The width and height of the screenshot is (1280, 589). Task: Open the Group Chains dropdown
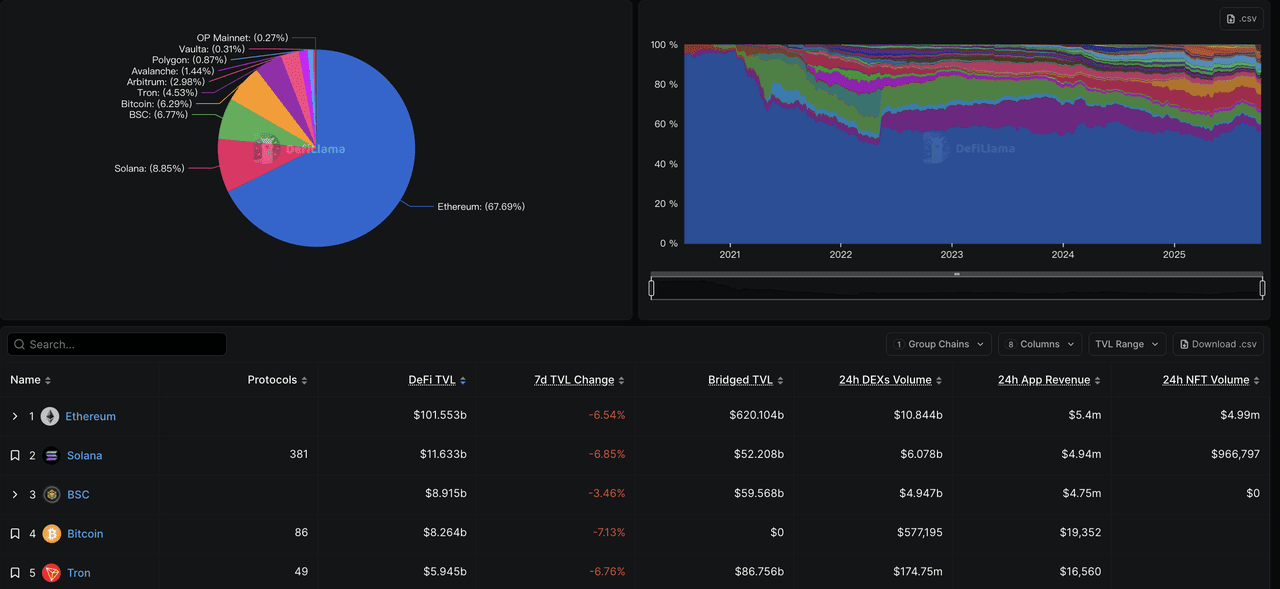(x=938, y=344)
